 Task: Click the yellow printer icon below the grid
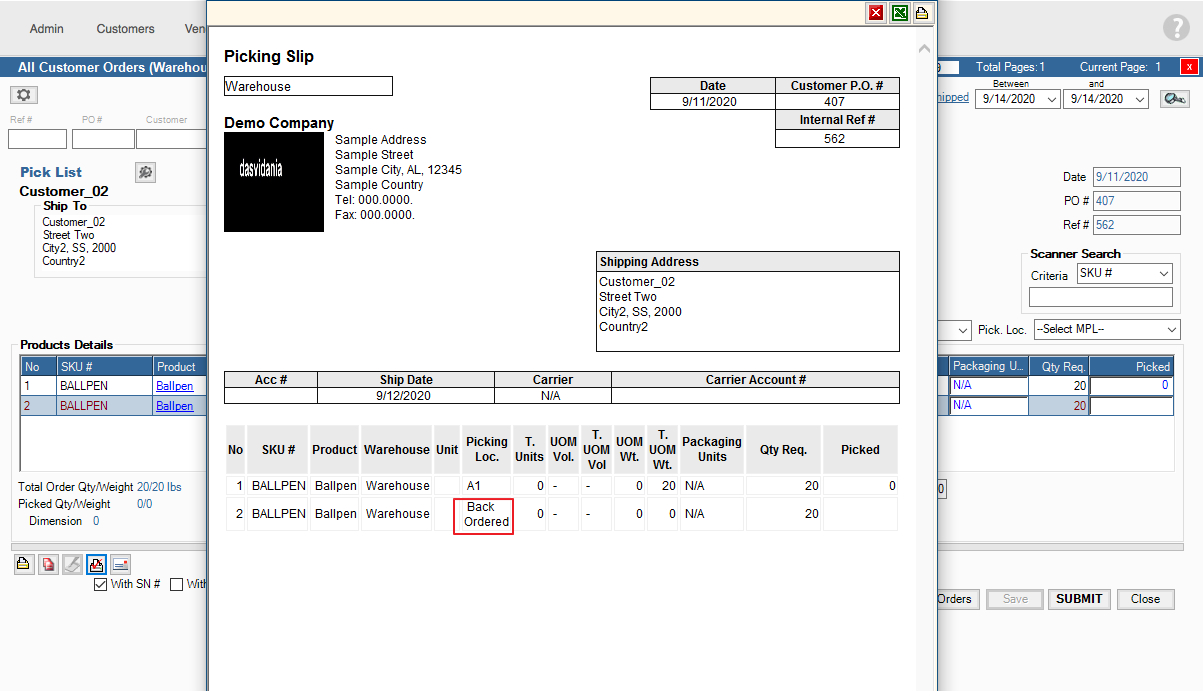tap(23, 564)
